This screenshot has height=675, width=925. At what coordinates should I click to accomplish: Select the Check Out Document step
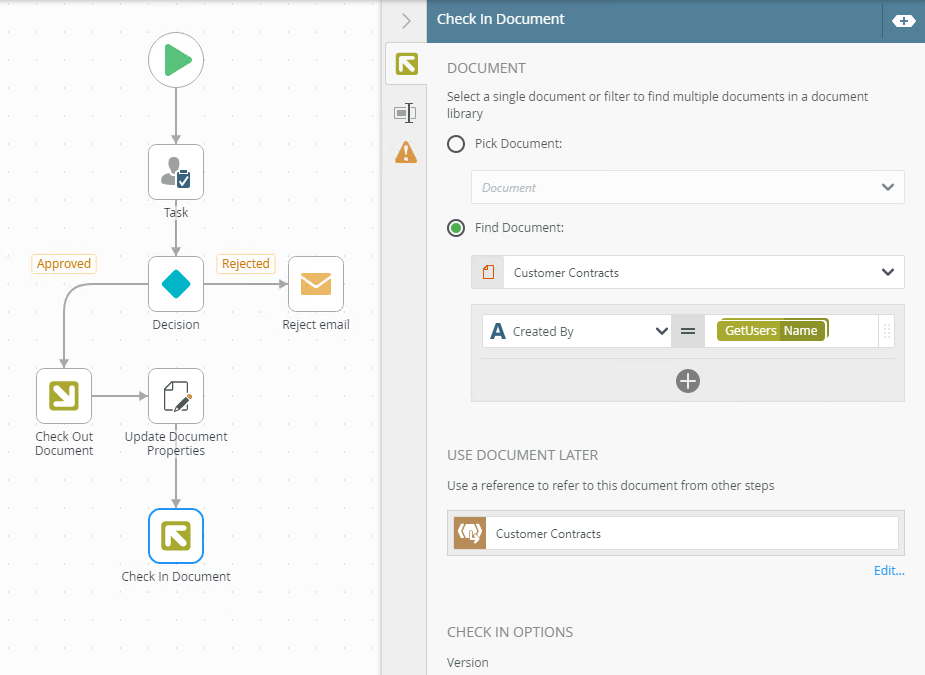64,396
